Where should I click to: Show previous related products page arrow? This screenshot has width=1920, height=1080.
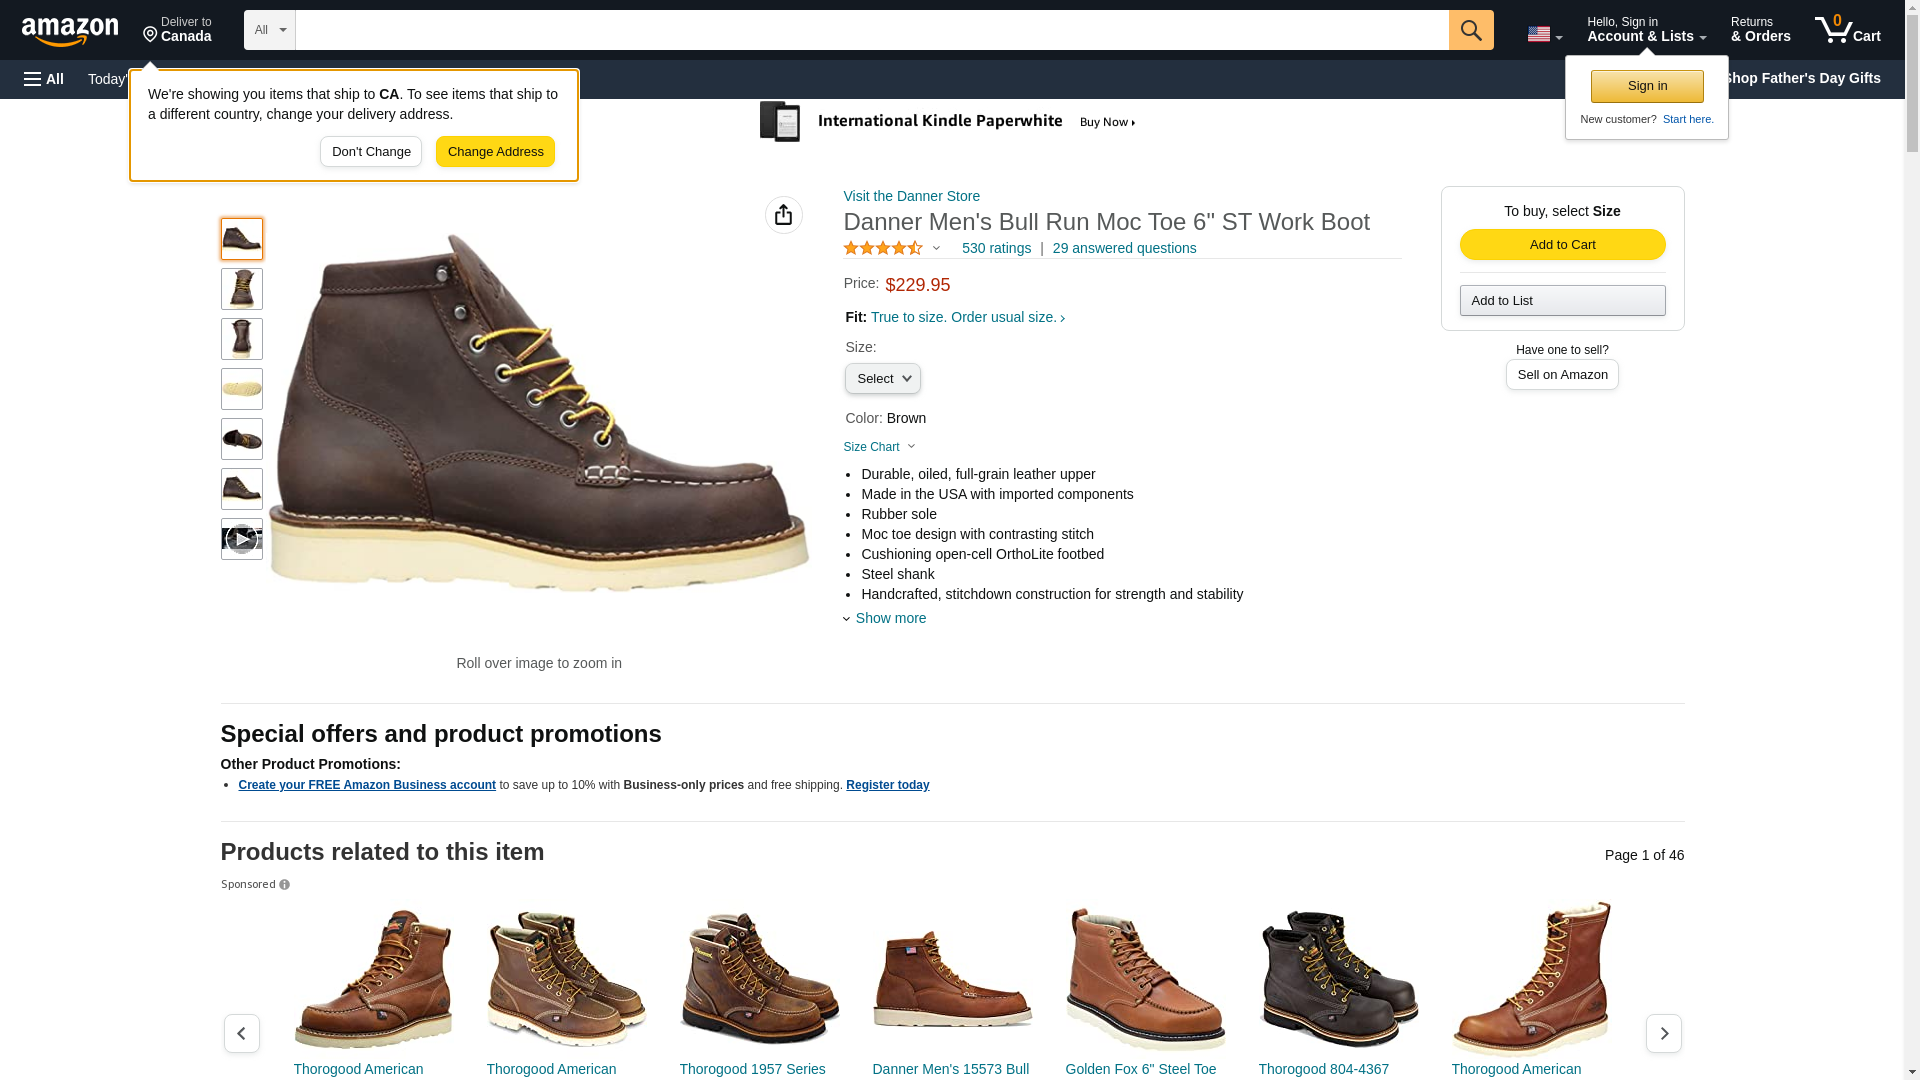point(241,1033)
